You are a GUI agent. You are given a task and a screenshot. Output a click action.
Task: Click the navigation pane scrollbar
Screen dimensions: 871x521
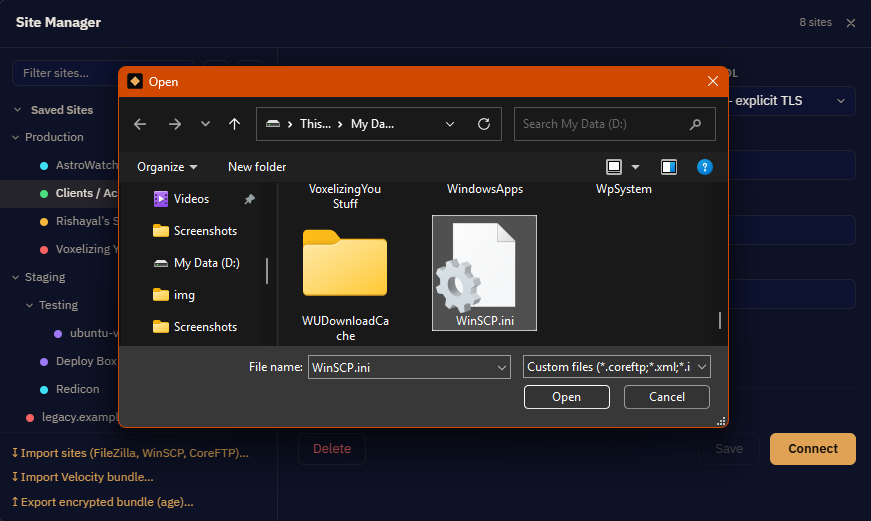[x=267, y=270]
